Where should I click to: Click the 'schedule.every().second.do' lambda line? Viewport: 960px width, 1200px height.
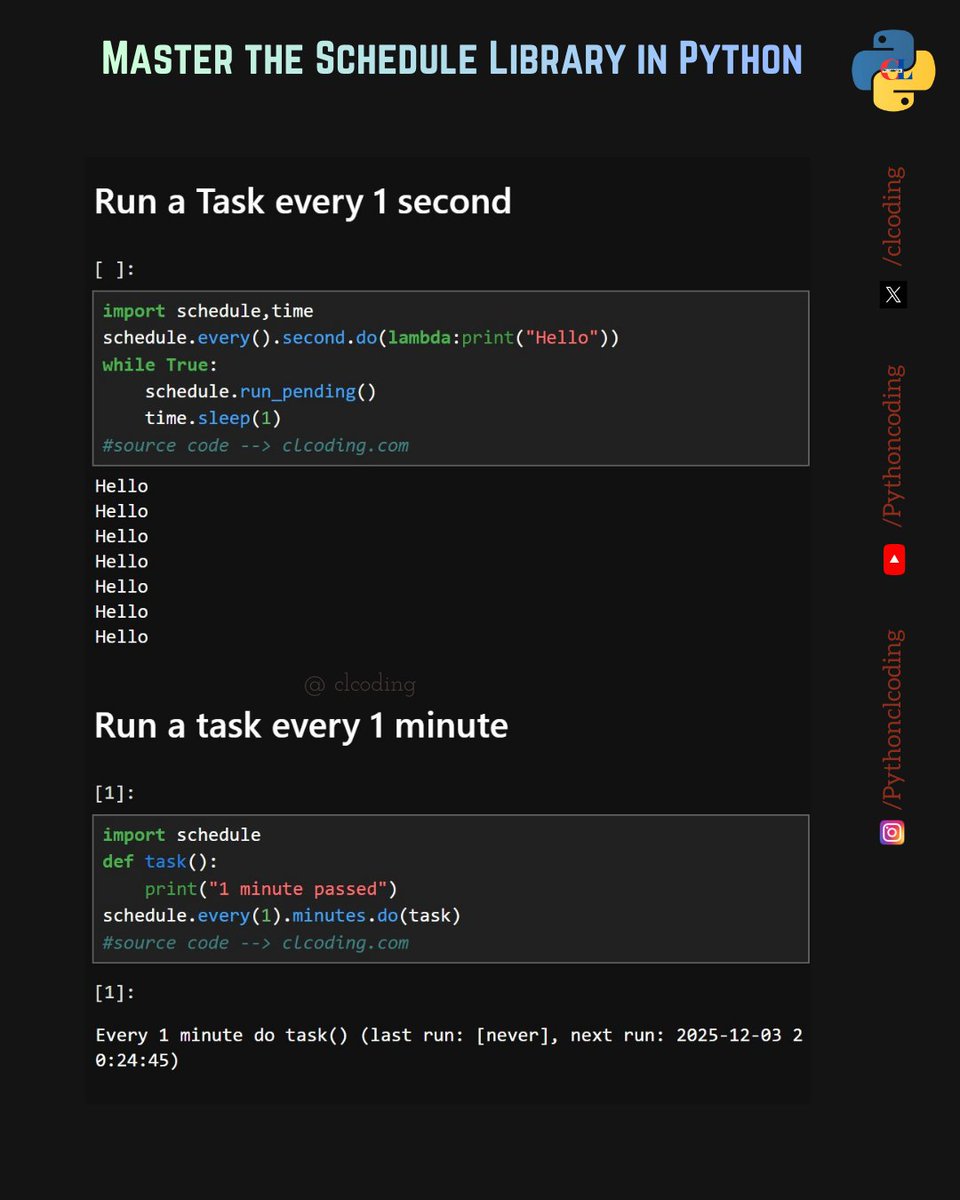(361, 338)
